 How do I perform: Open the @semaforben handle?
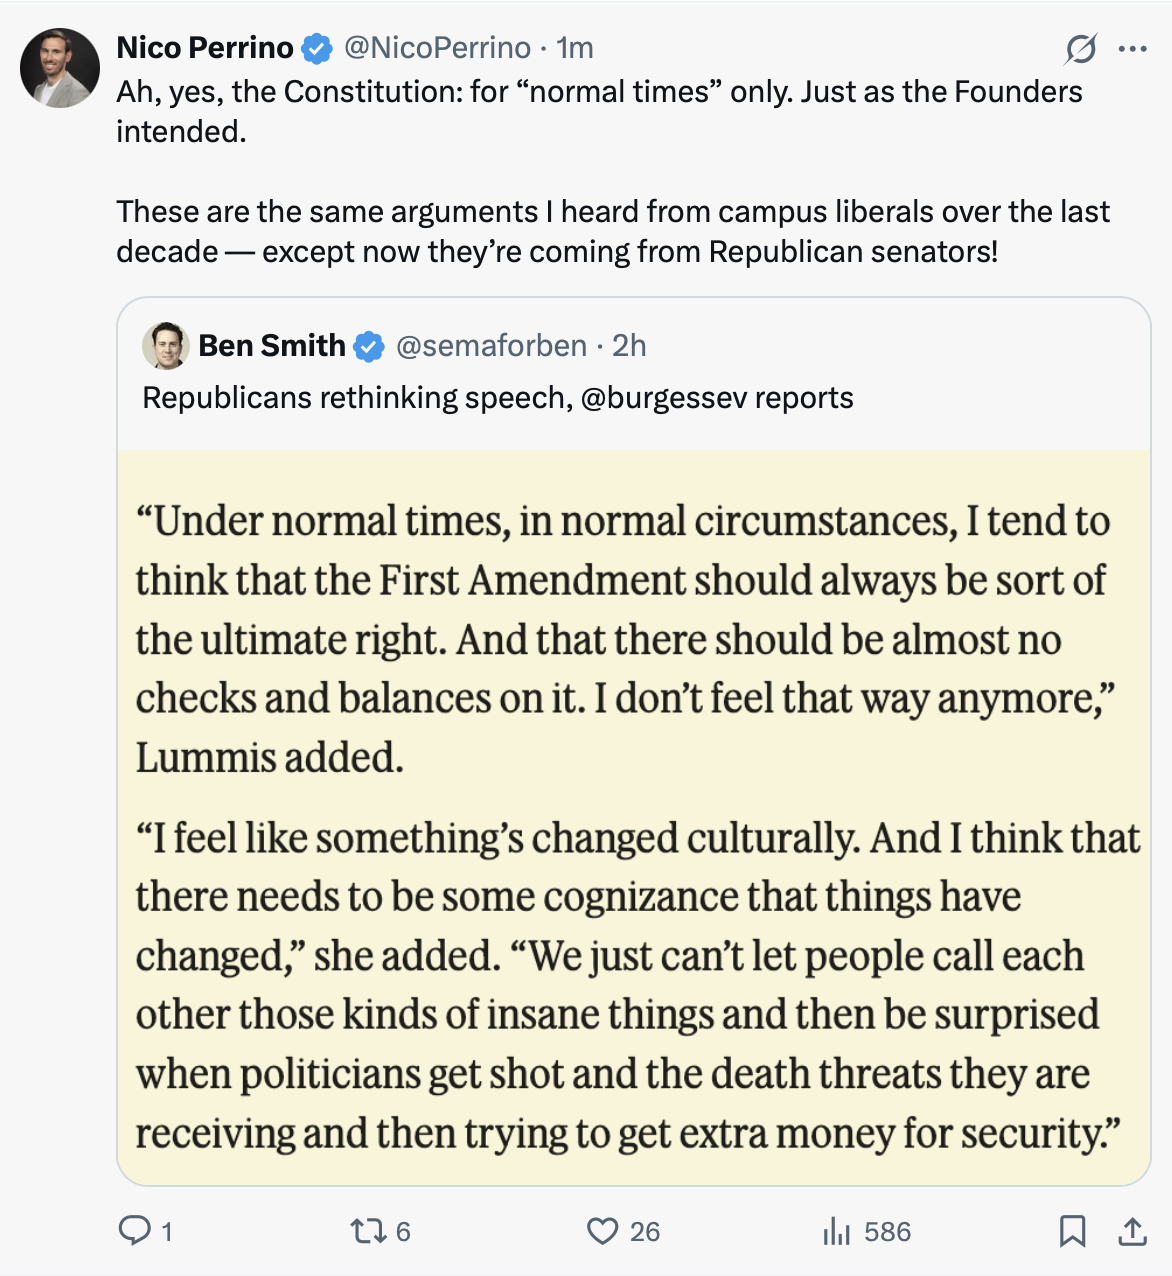(491, 346)
